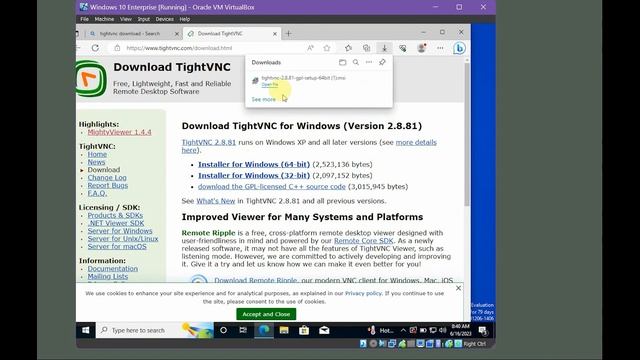Open MightyViewer 1.4.4 highlight link
The width and height of the screenshot is (640, 360).
coord(119,132)
